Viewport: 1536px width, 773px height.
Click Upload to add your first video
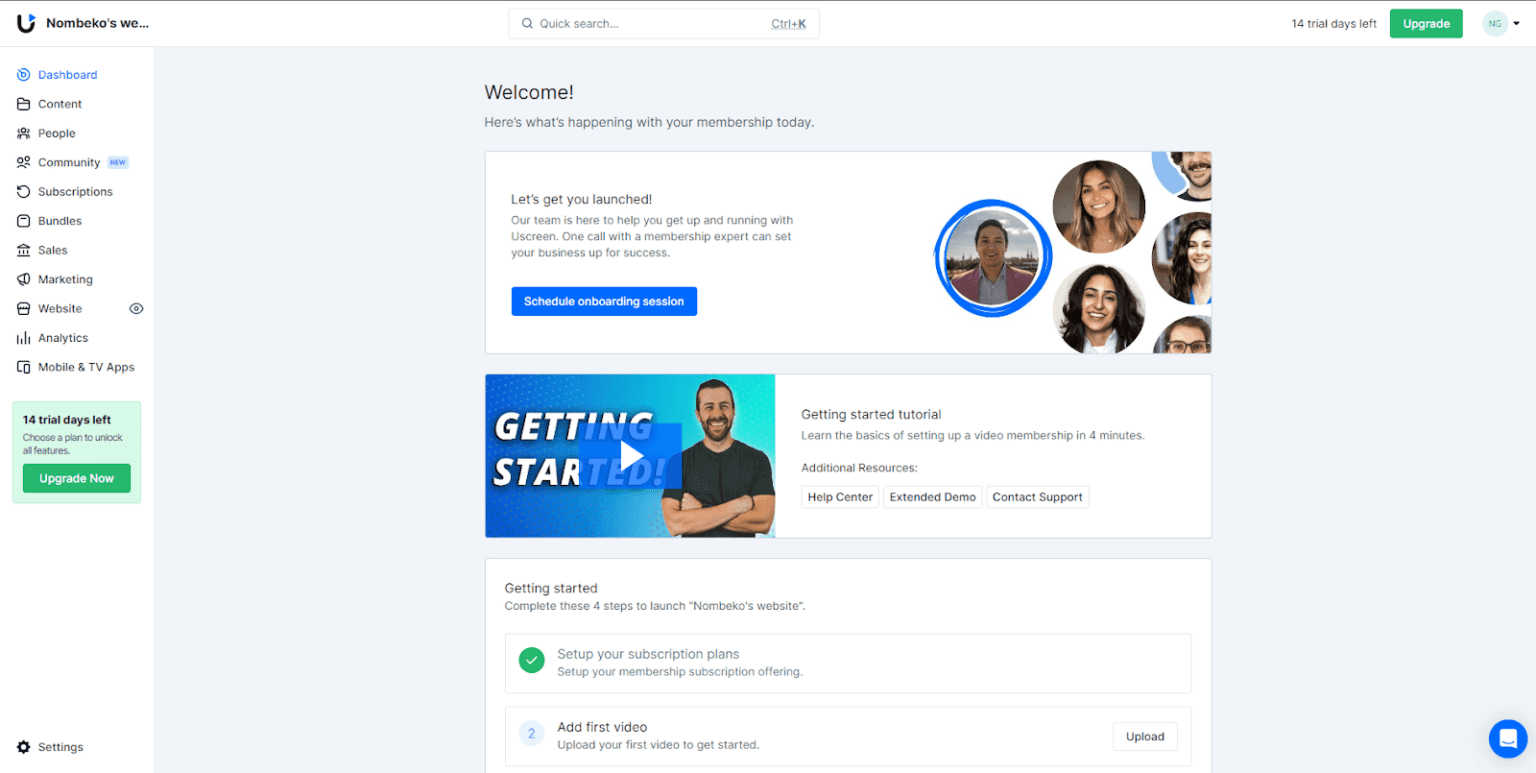point(1144,736)
